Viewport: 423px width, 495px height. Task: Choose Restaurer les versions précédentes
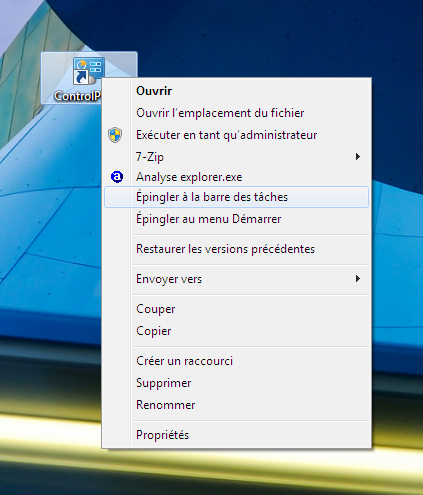[236, 249]
